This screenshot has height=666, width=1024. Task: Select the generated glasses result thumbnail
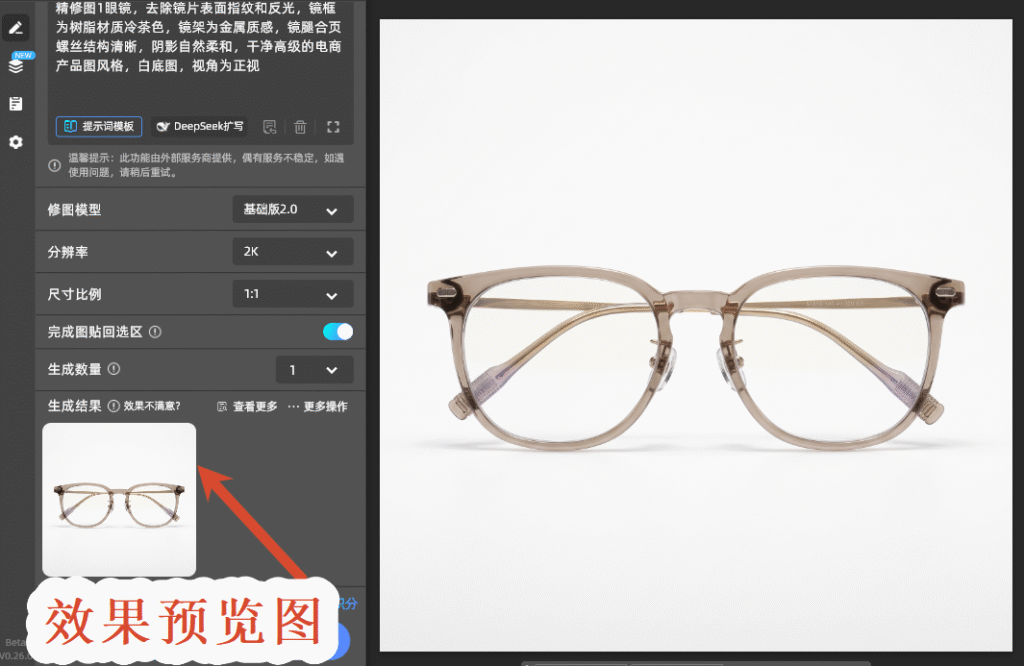(119, 500)
